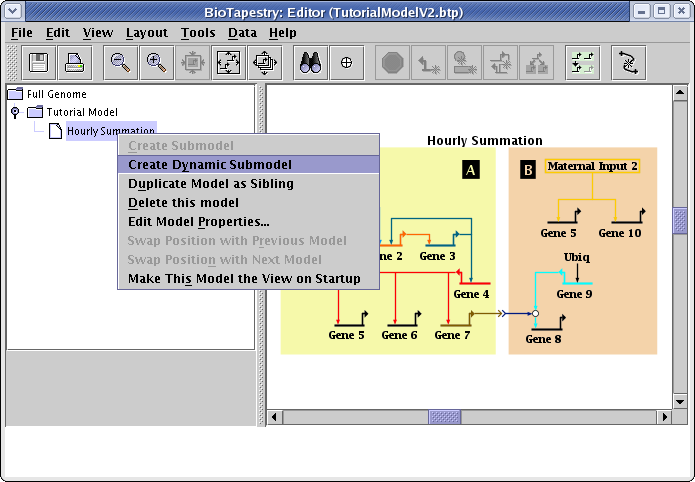The width and height of the screenshot is (695, 482).
Task: Click the Print toolbar icon
Action: point(73,63)
